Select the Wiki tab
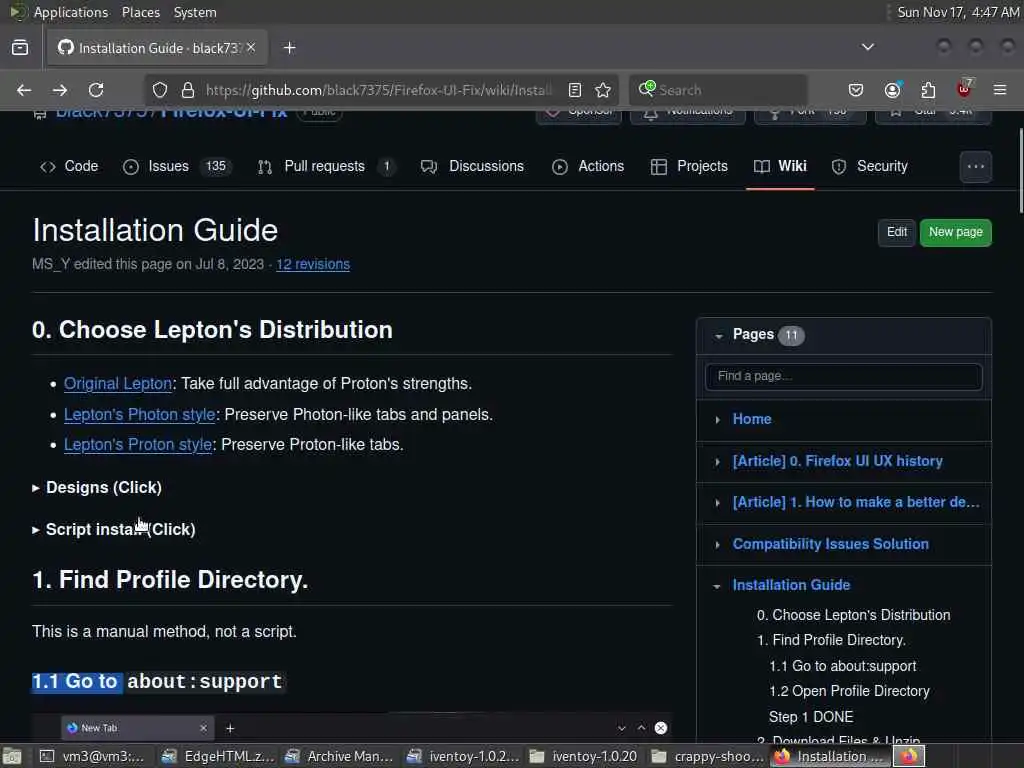Viewport: 1024px width, 768px height. [780, 167]
